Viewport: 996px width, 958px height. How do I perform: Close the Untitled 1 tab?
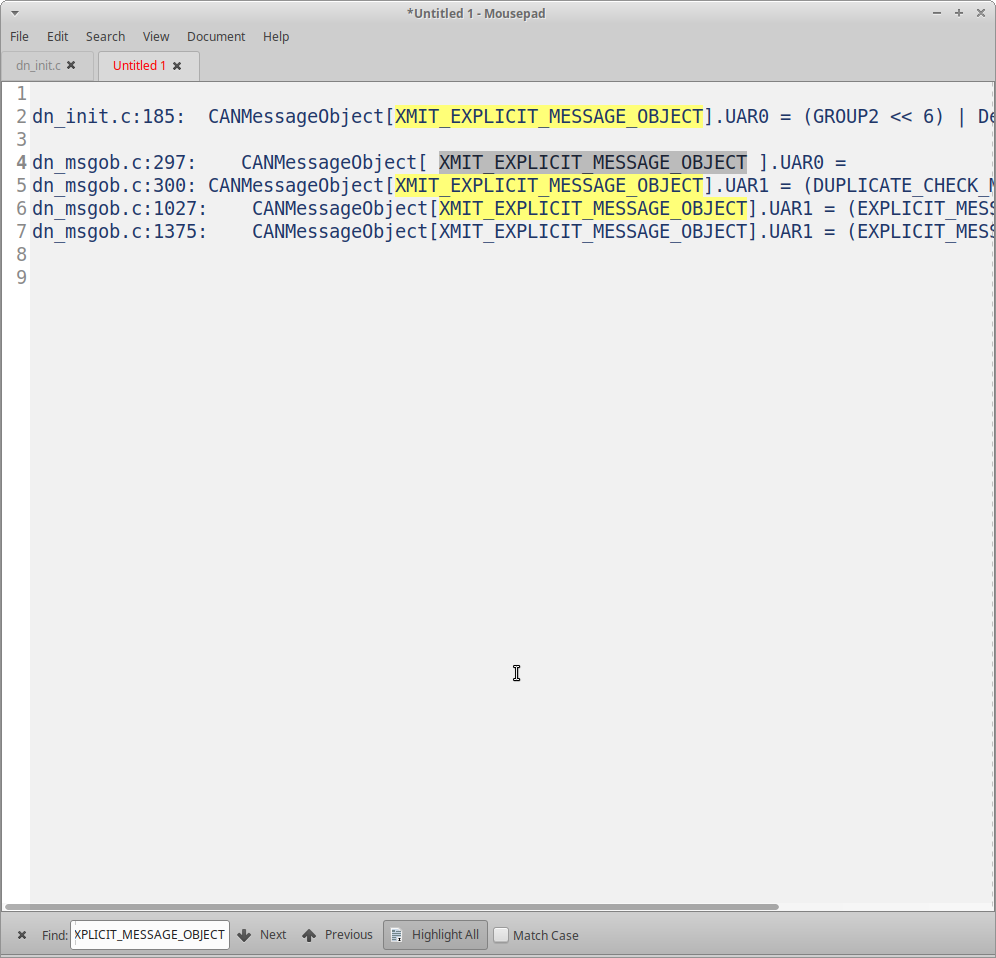(177, 66)
